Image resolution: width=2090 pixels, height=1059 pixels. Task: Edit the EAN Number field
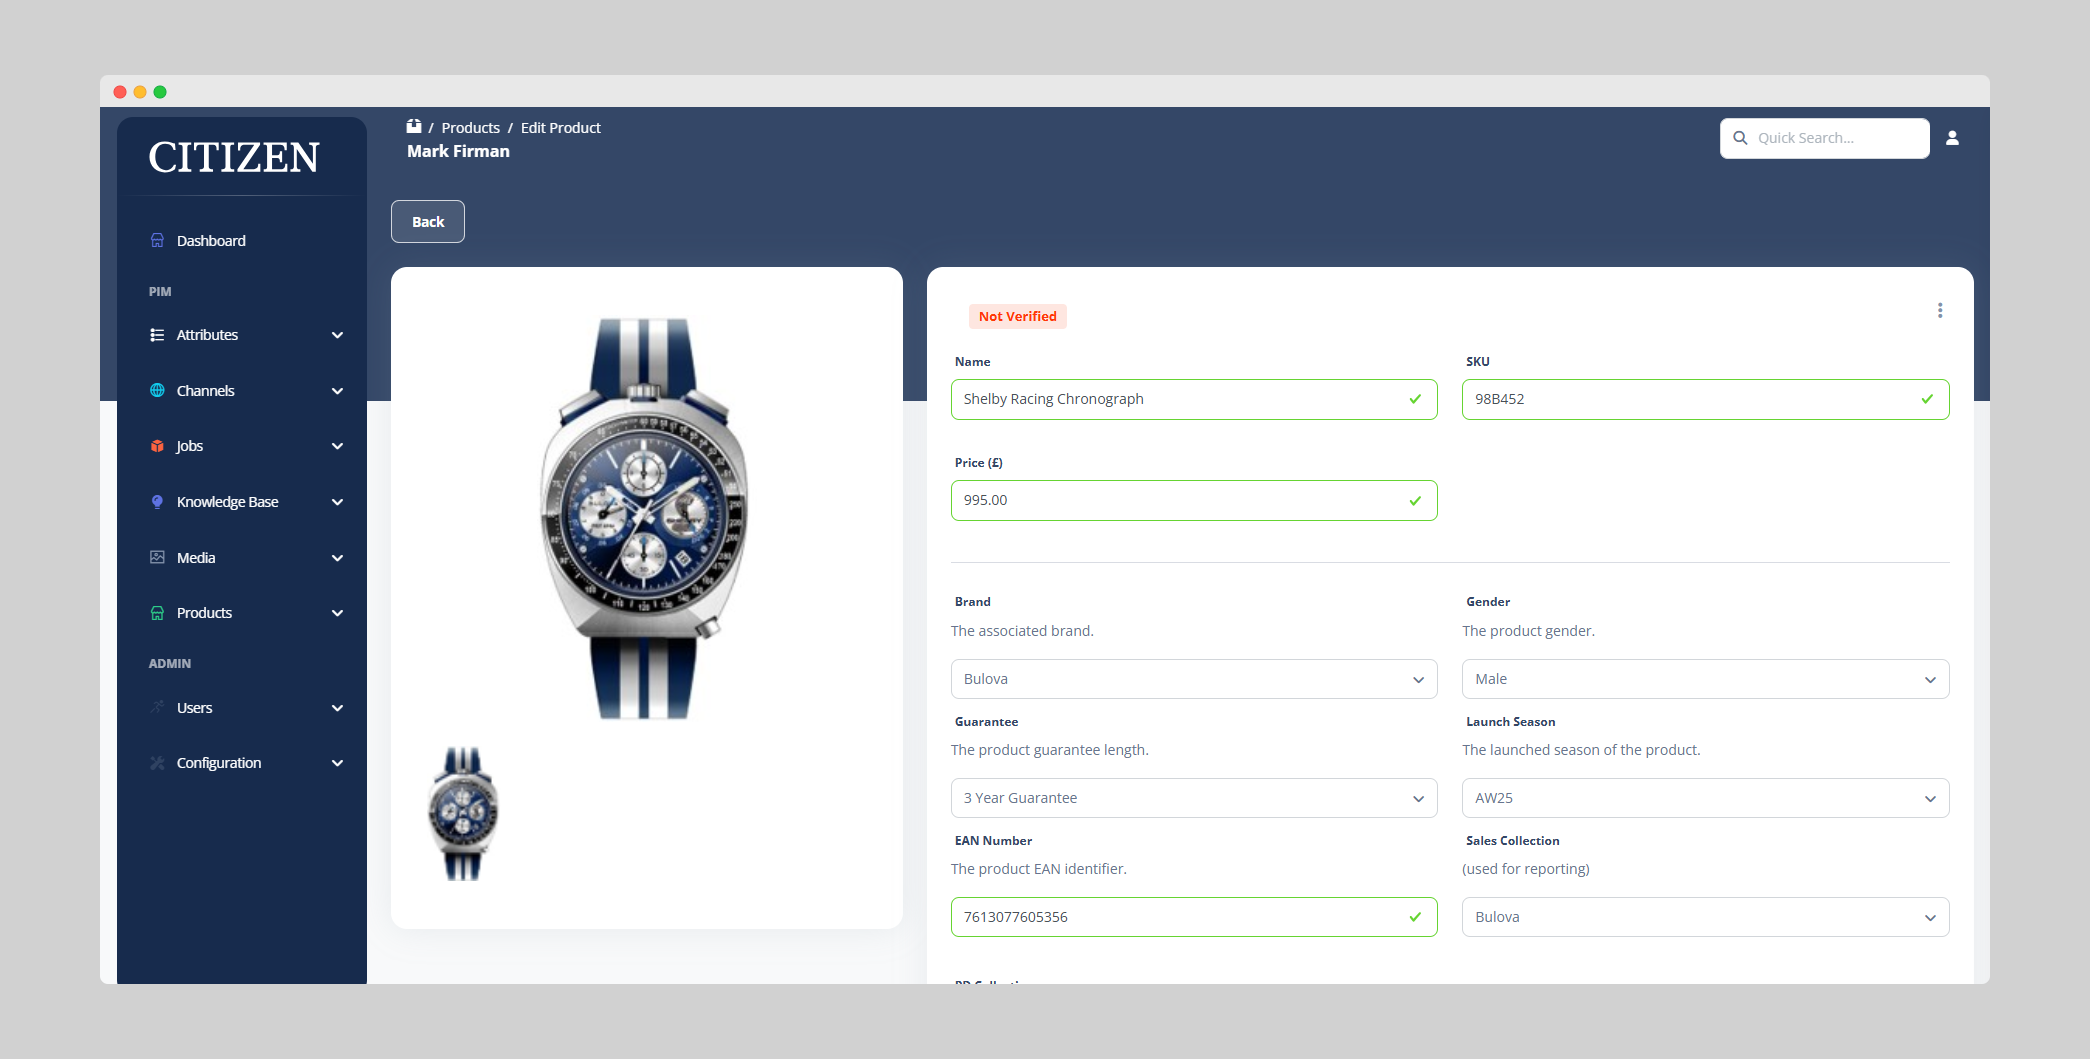1194,917
